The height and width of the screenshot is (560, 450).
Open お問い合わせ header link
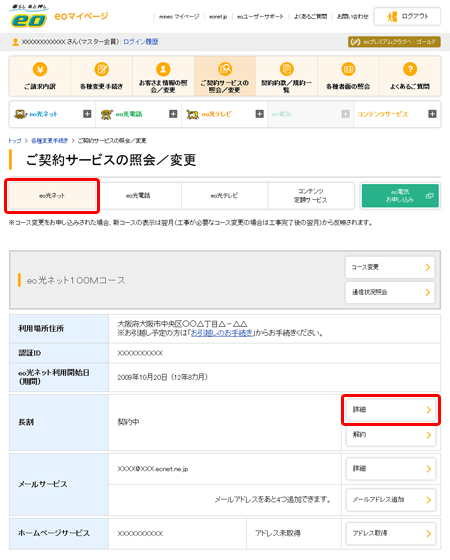point(352,16)
